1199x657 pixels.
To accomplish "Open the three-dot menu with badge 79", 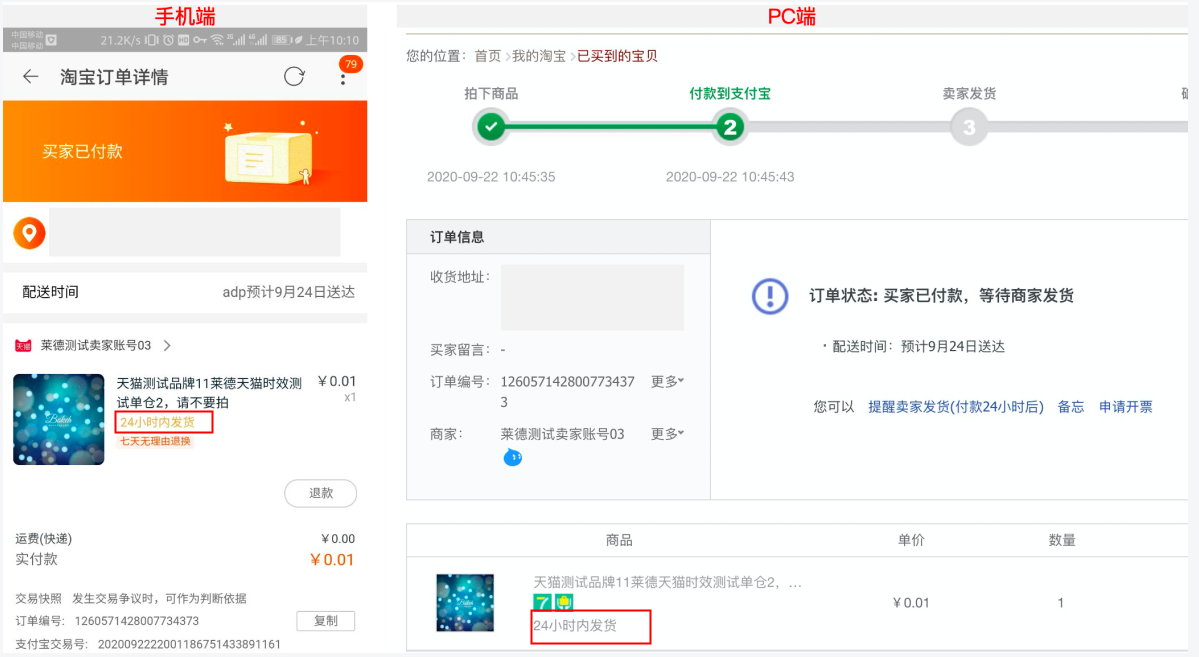I will [x=343, y=78].
